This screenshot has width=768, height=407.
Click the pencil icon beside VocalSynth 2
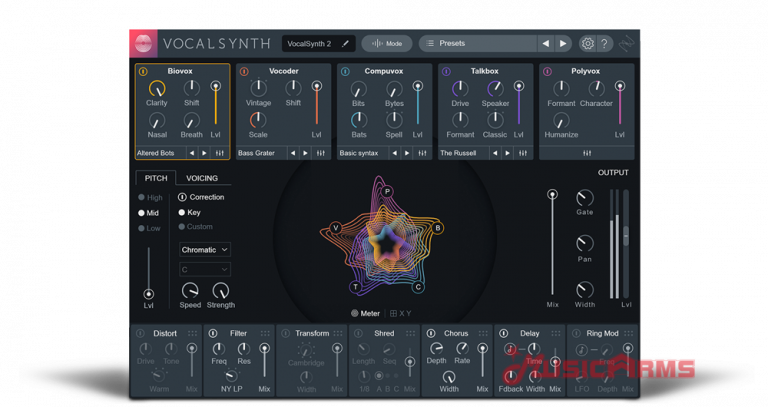[346, 43]
